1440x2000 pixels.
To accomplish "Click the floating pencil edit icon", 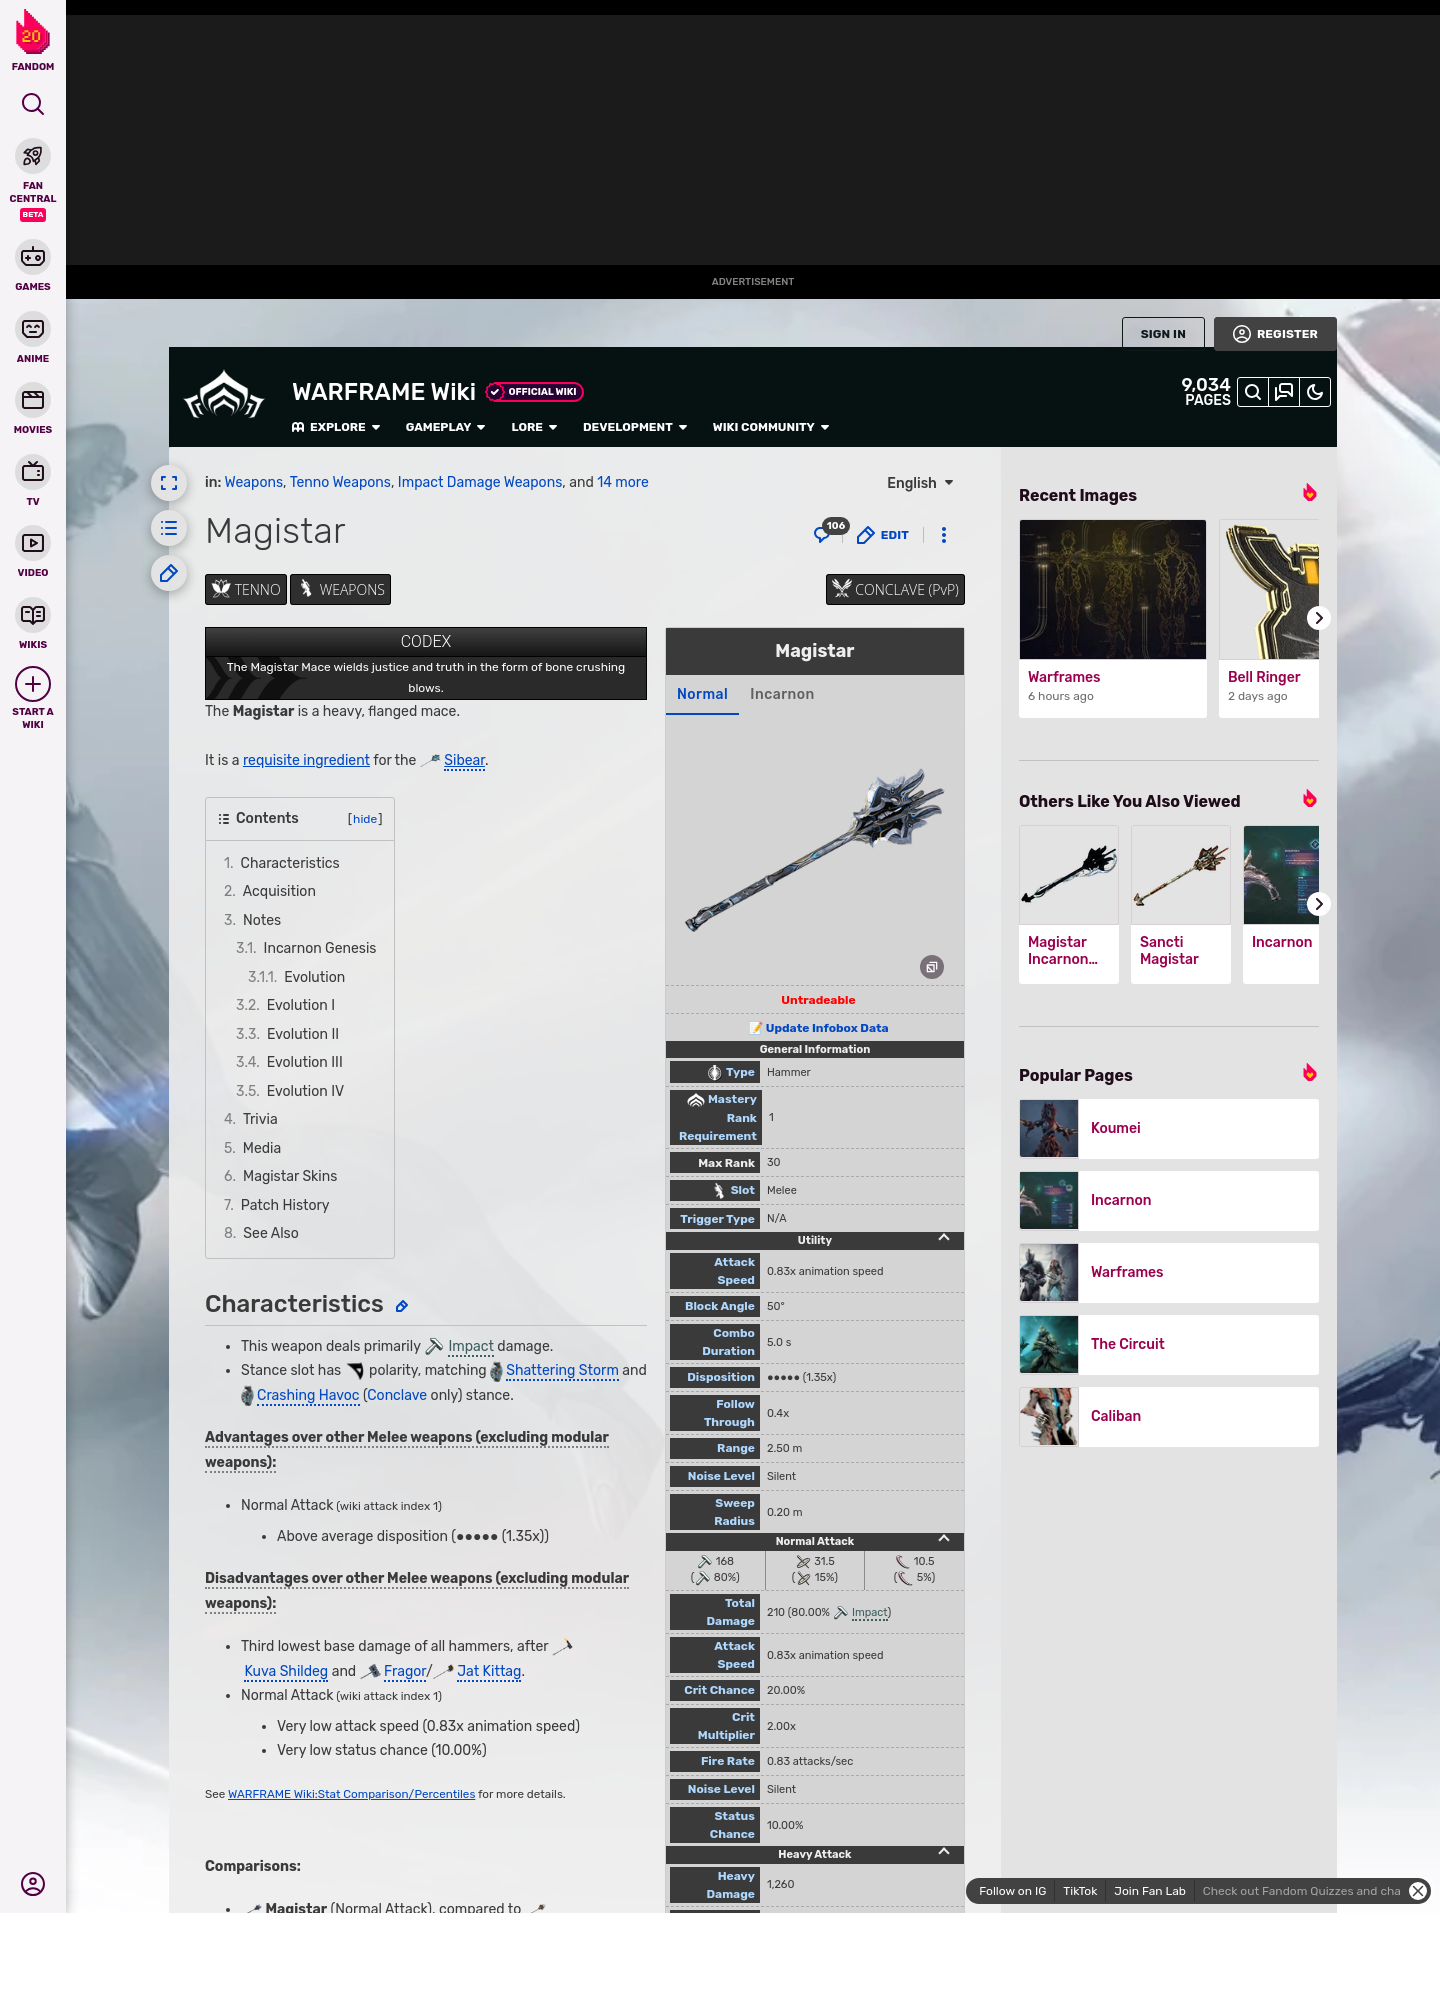I will tap(169, 573).
